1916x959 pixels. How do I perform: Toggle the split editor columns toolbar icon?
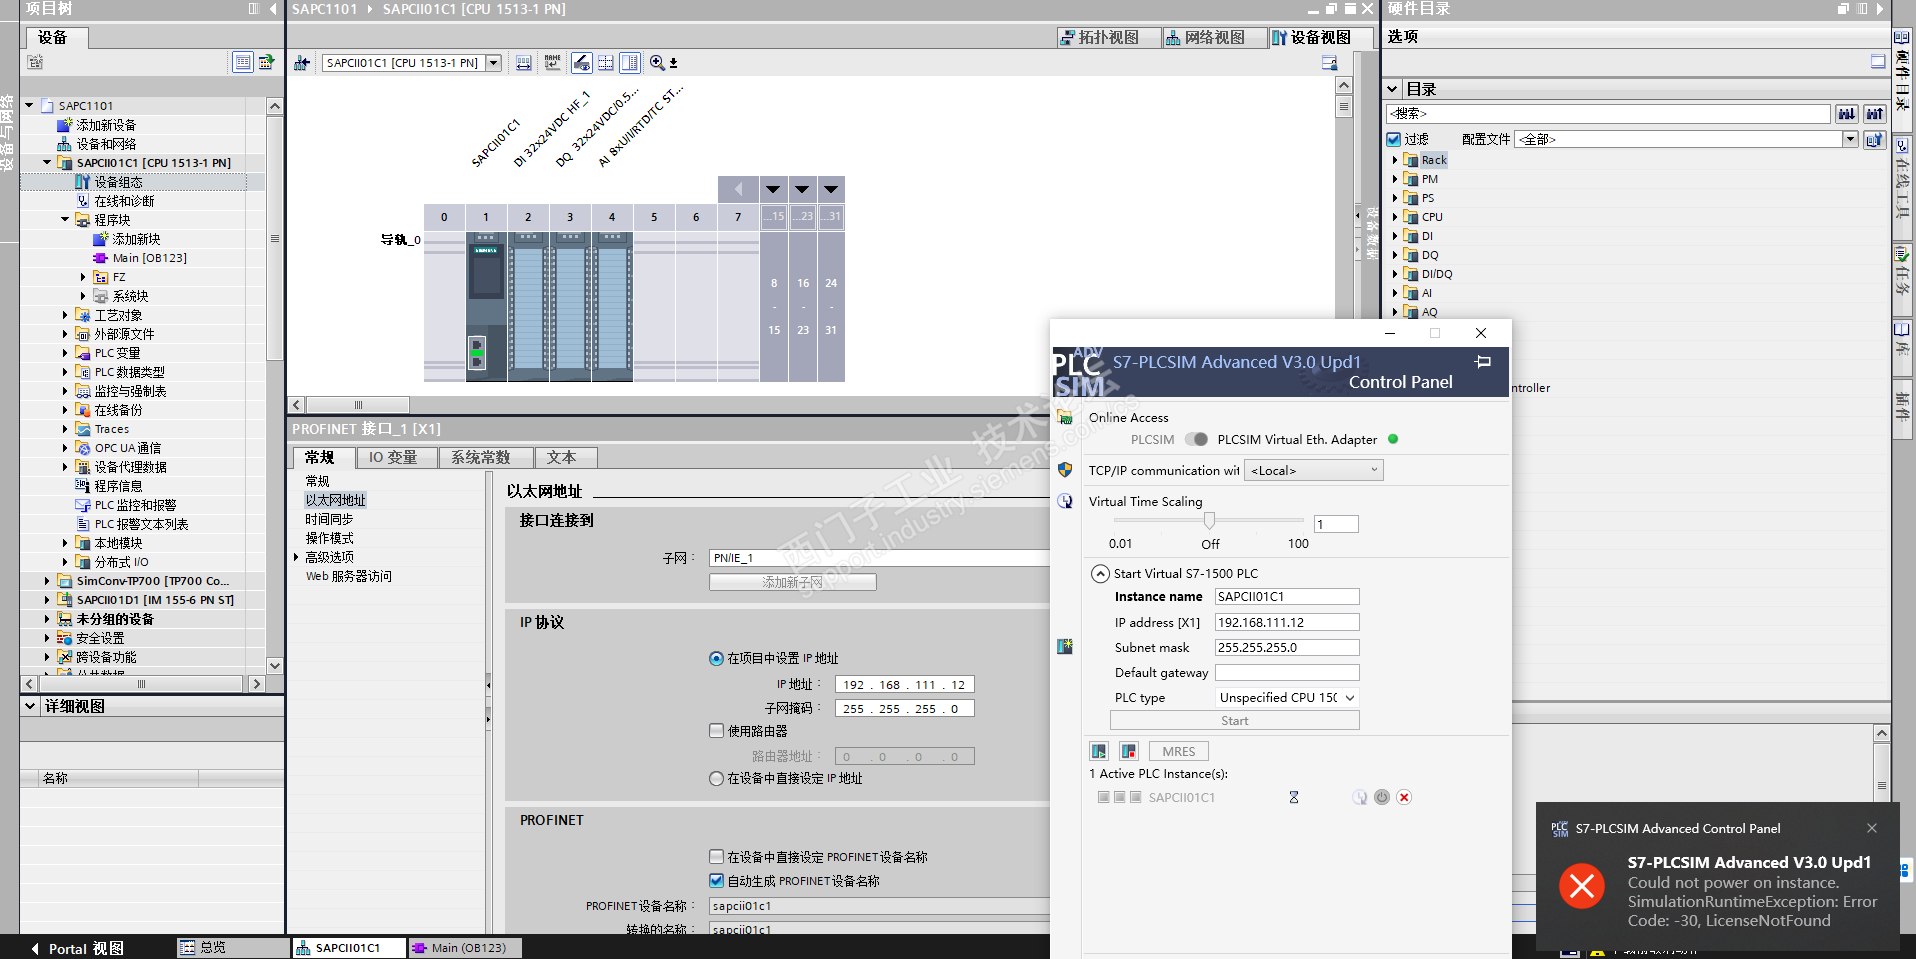click(630, 63)
